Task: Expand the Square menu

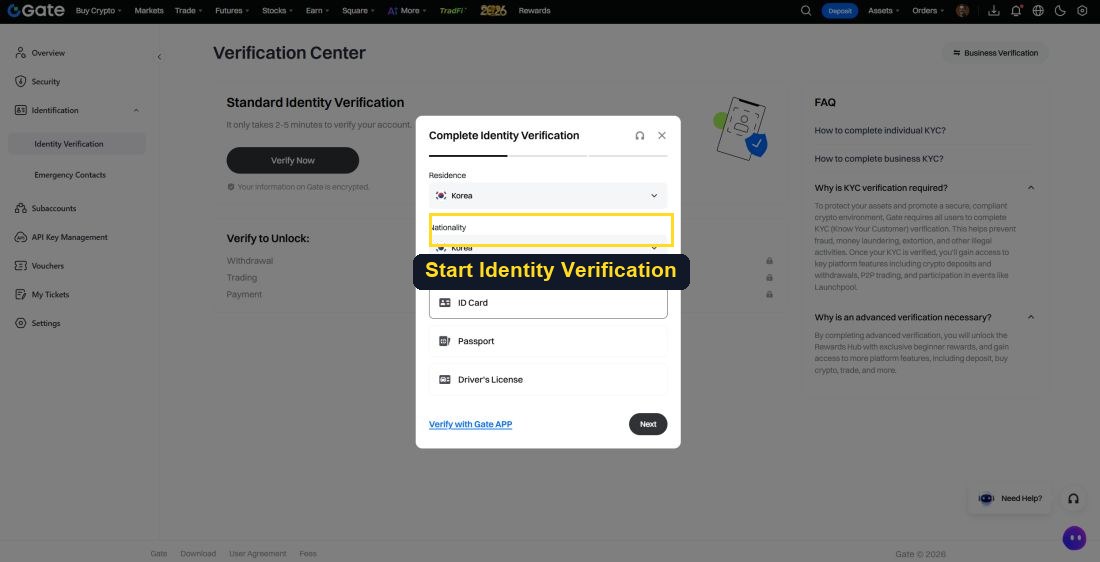Action: coord(358,11)
